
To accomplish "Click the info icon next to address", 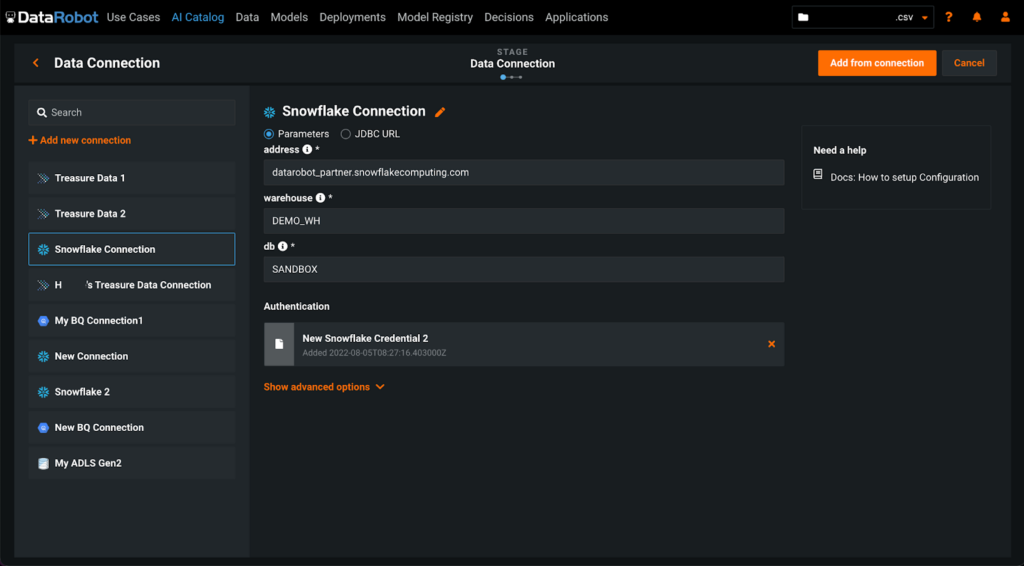I will click(x=307, y=150).
